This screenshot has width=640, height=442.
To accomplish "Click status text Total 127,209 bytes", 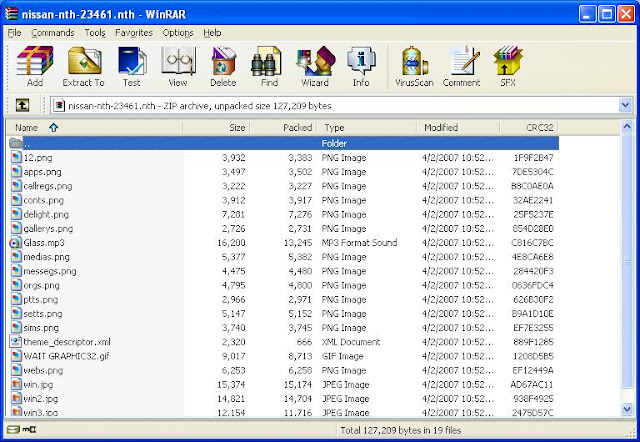I will (x=400, y=430).
